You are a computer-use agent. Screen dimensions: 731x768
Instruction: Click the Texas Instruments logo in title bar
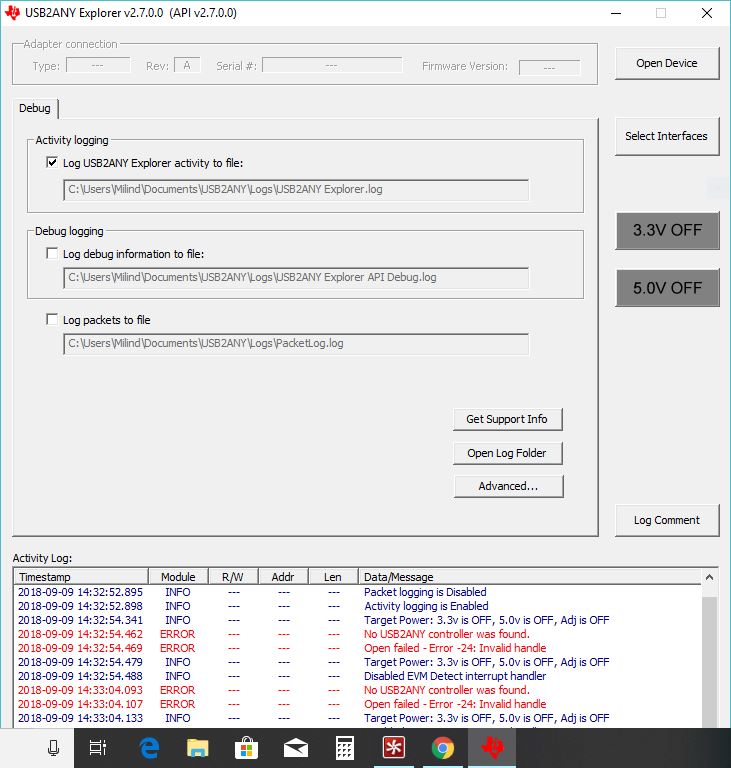click(12, 13)
